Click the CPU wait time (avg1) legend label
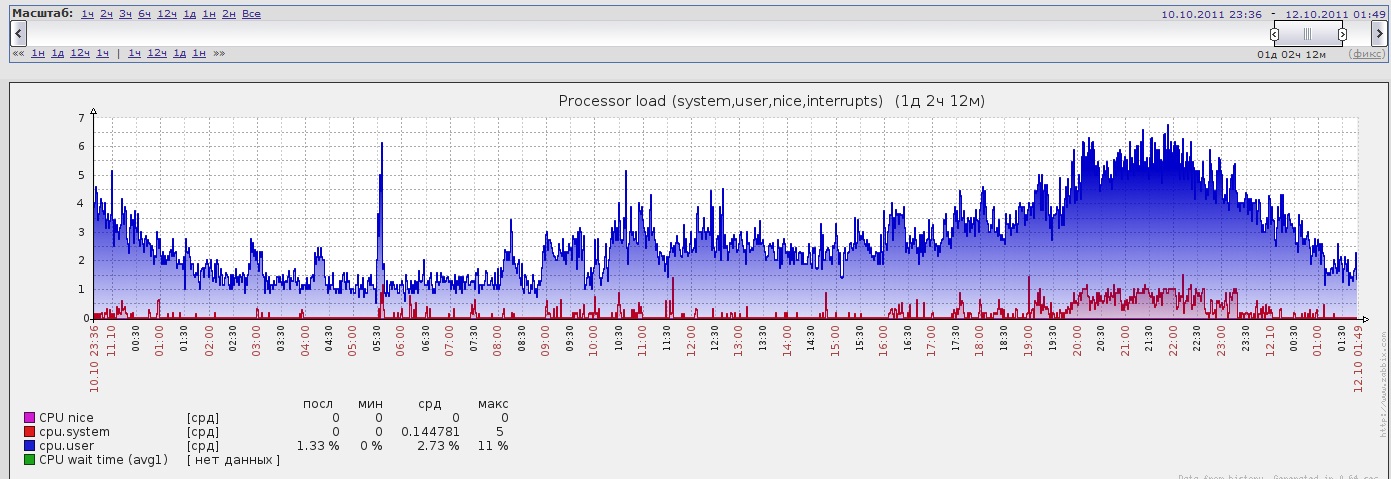The image size is (1391, 479). click(x=103, y=460)
